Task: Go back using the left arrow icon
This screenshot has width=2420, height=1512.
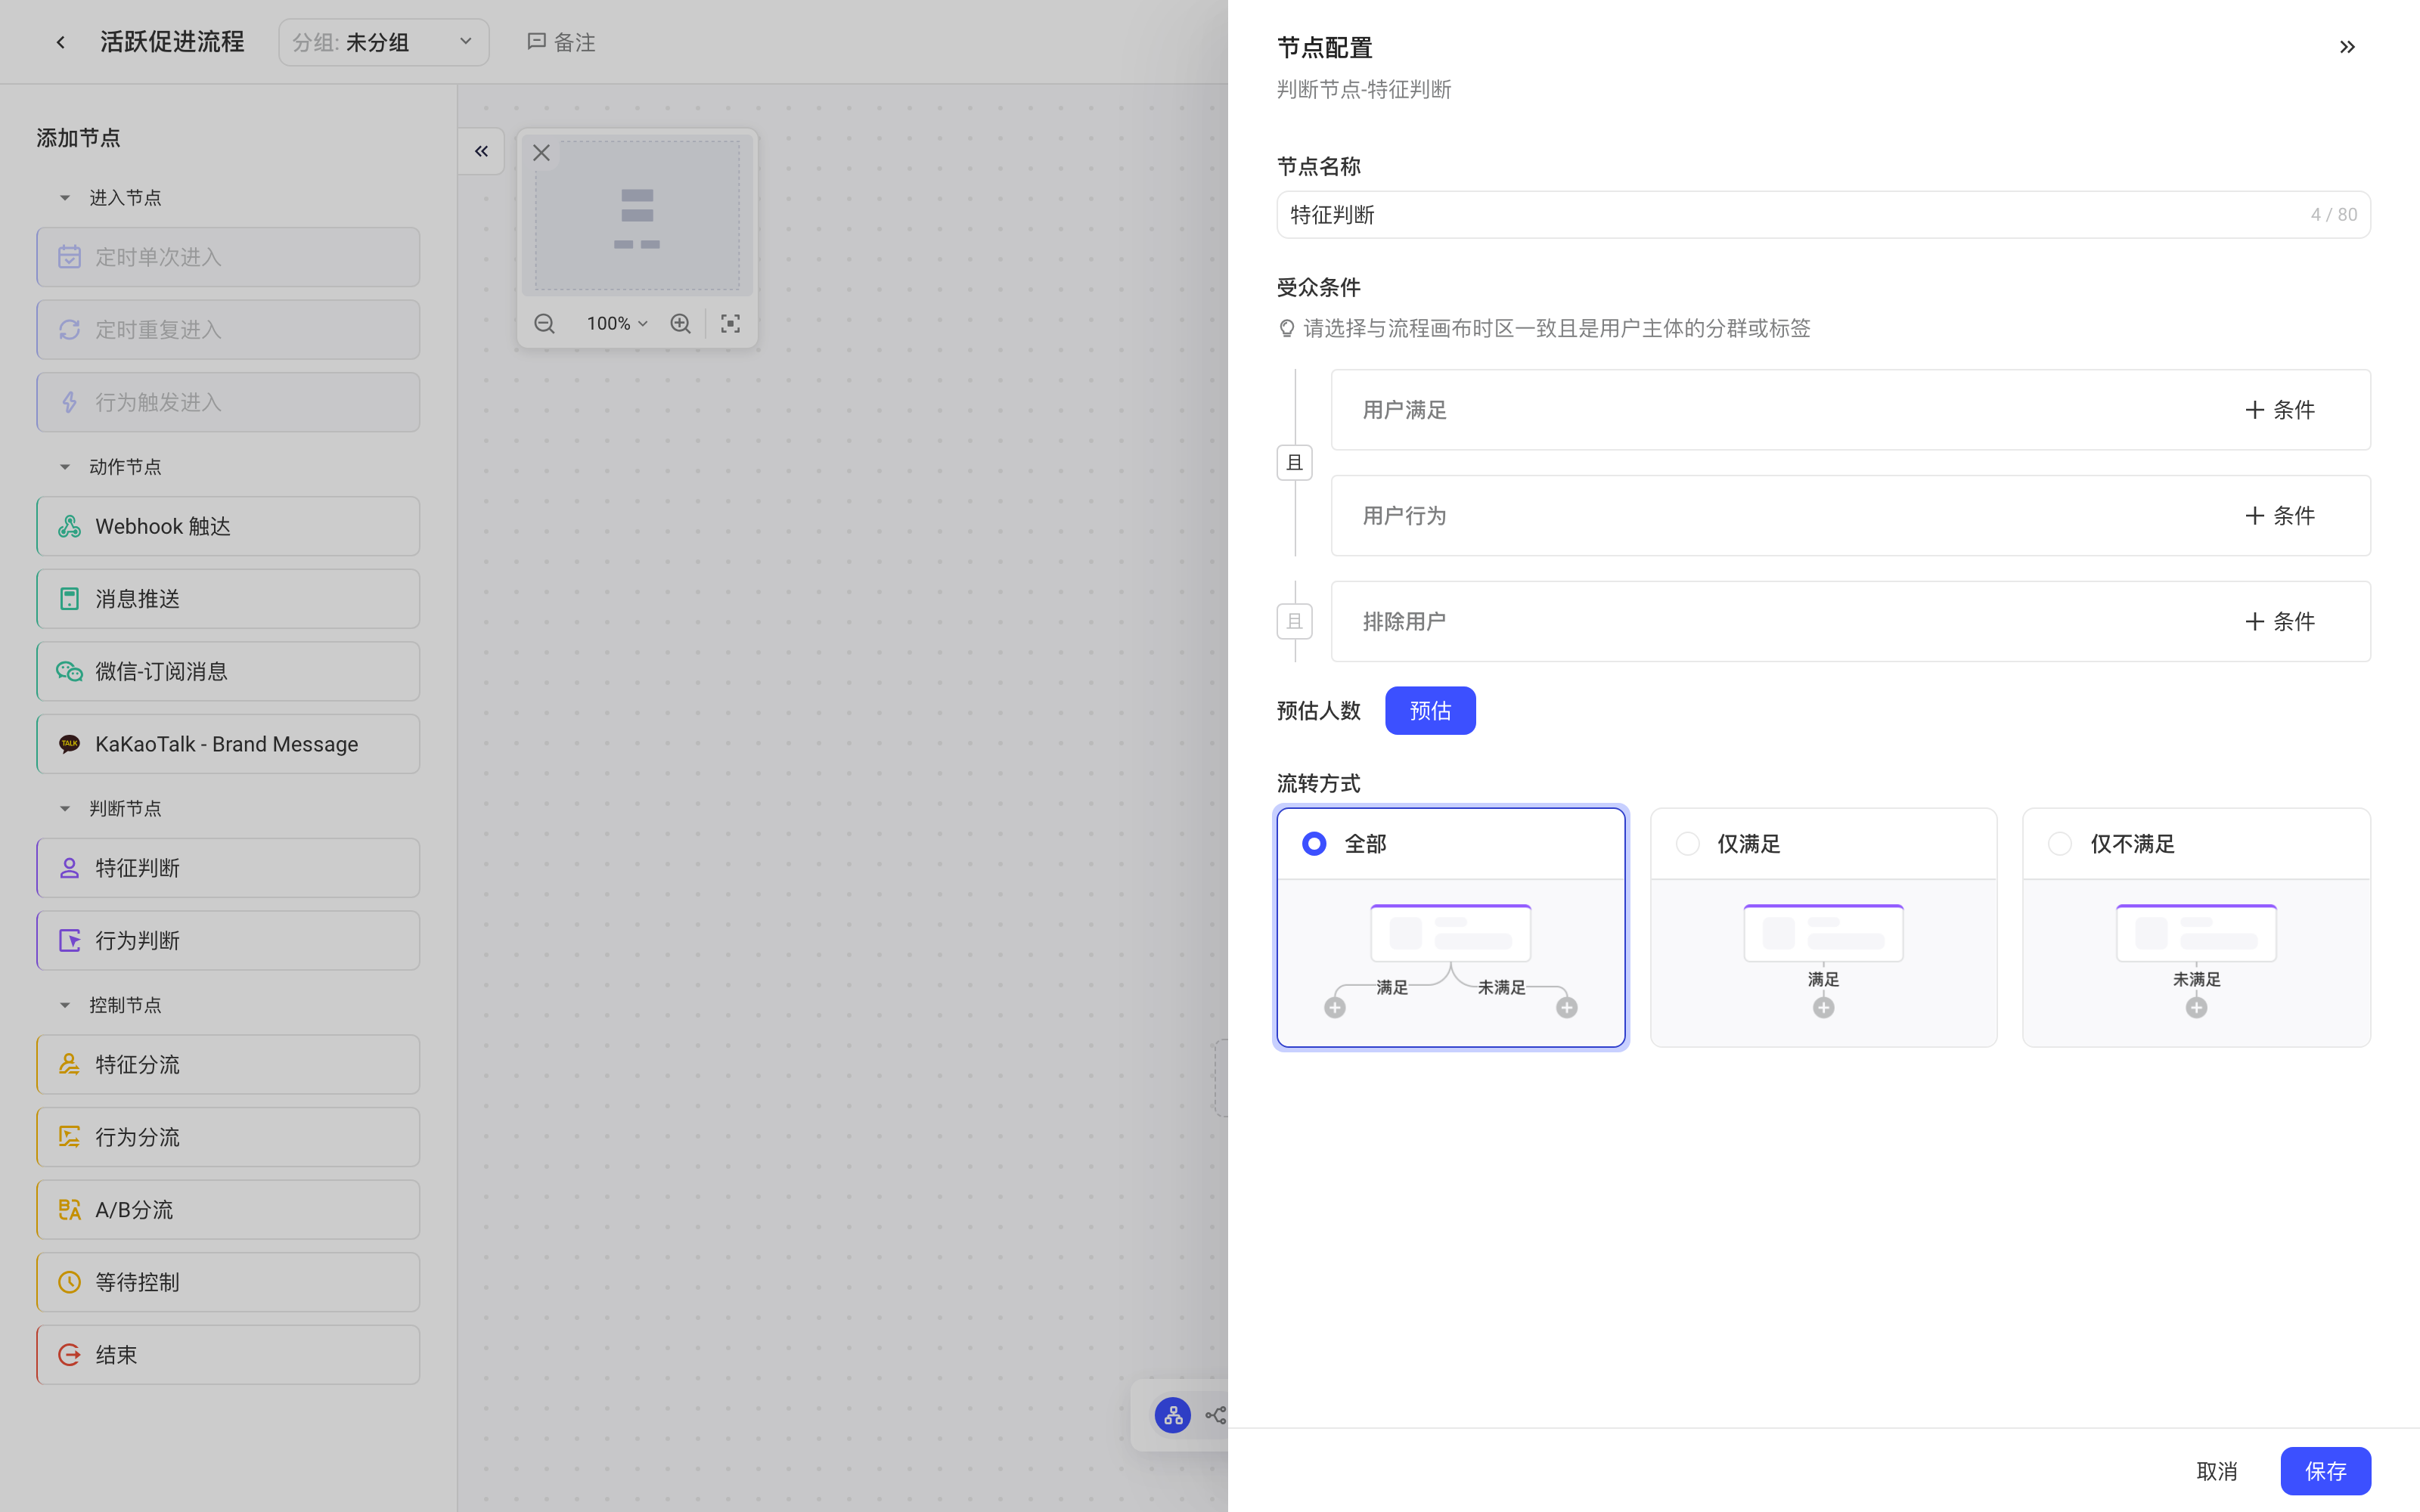Action: coord(61,42)
